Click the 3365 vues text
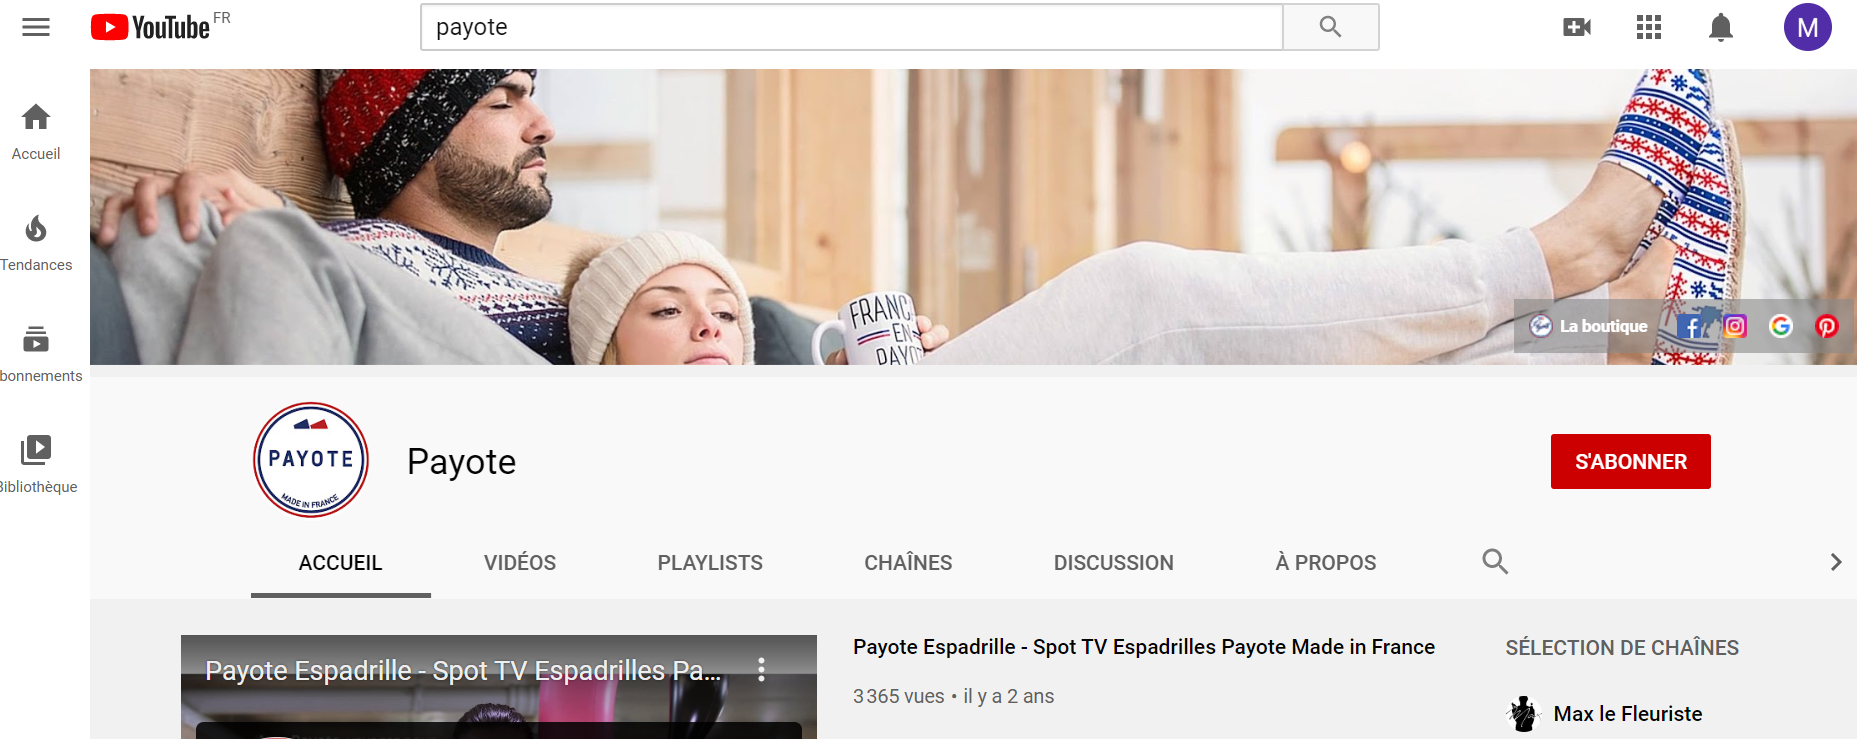The image size is (1857, 739). (x=898, y=696)
